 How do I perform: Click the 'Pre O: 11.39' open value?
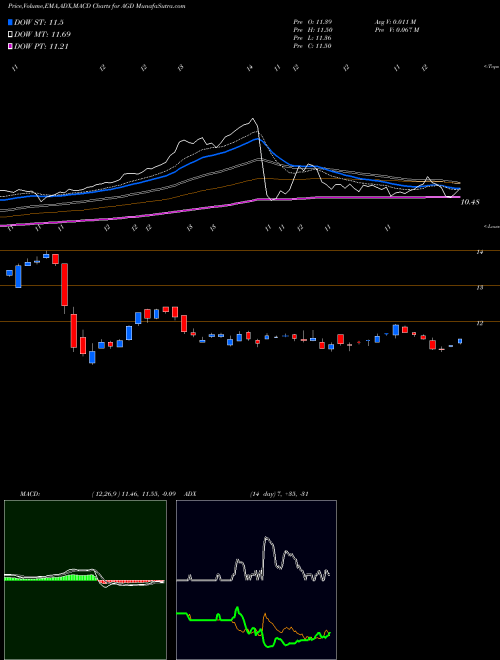coord(313,21)
